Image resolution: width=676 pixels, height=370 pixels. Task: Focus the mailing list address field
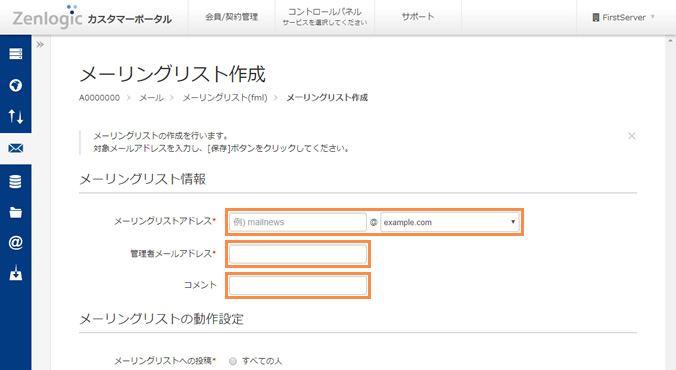297,222
